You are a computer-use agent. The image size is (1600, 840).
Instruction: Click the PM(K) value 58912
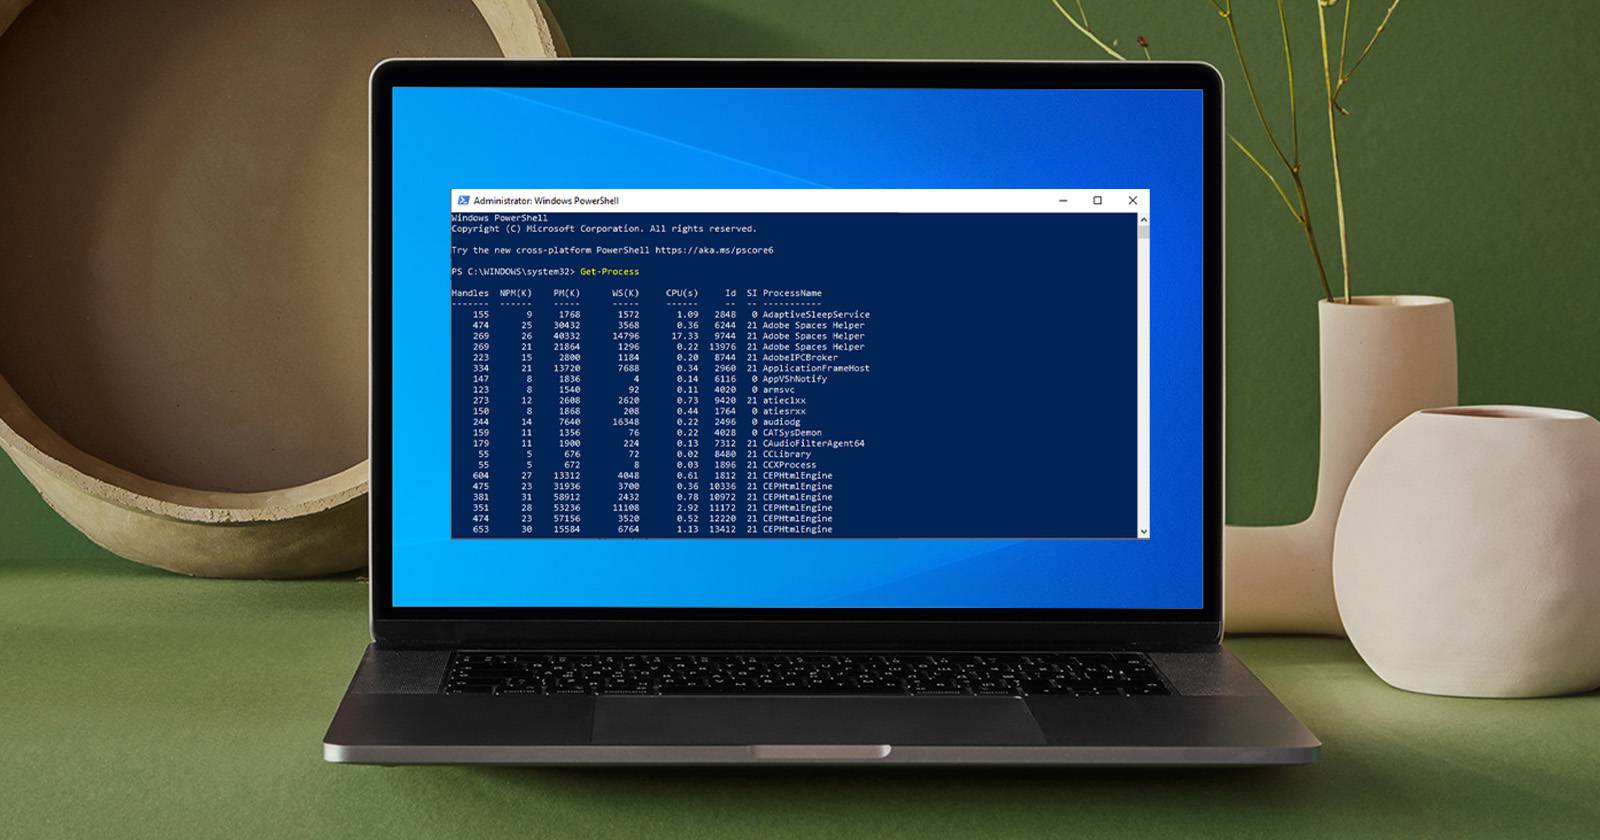tap(566, 497)
